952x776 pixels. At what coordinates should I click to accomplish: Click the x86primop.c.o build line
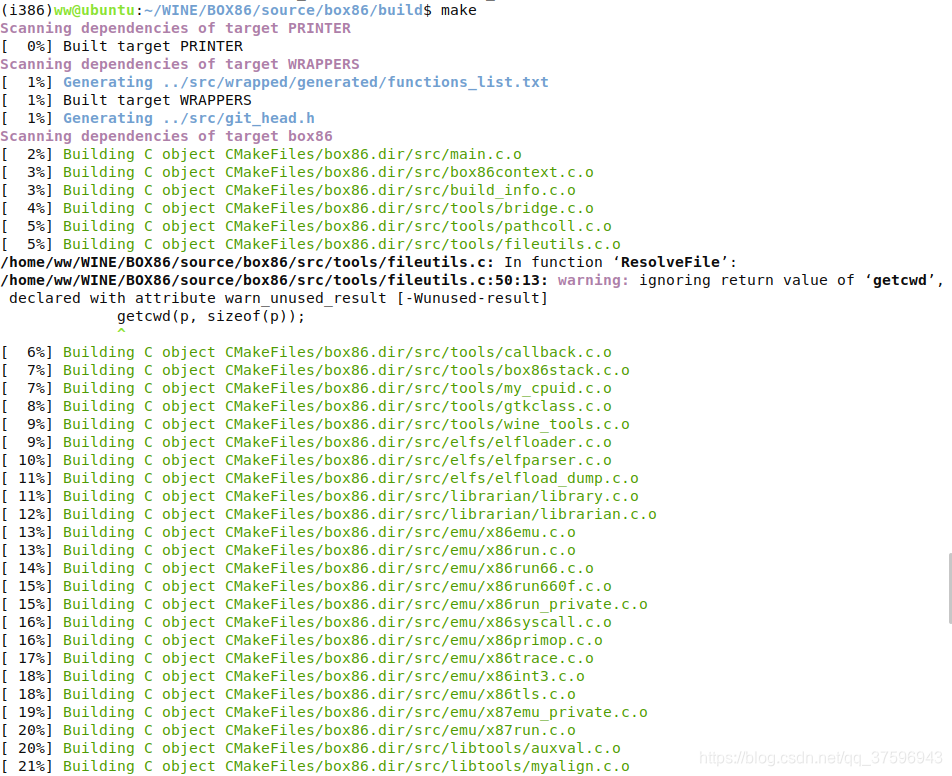coord(301,641)
